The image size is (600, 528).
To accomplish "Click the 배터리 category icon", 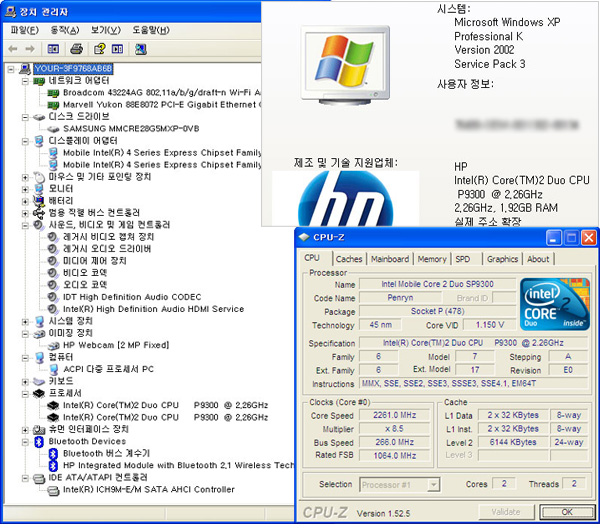I will (x=39, y=200).
